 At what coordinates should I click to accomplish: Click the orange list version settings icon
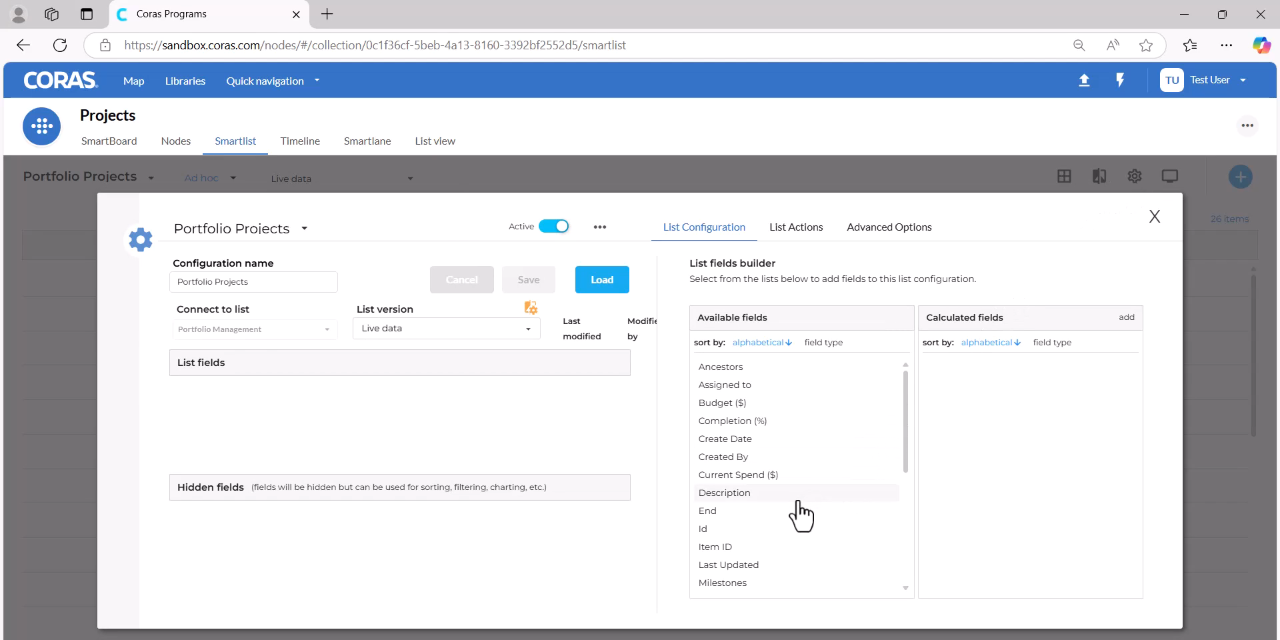click(x=531, y=308)
